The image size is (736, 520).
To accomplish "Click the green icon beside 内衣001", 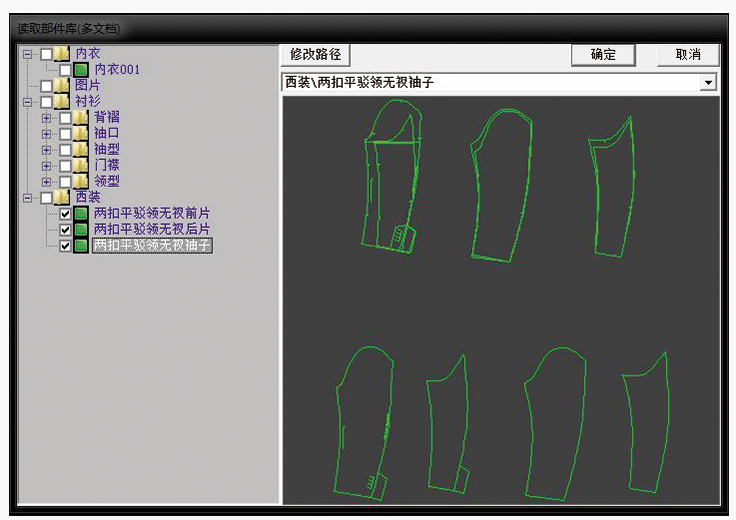I will click(81, 70).
